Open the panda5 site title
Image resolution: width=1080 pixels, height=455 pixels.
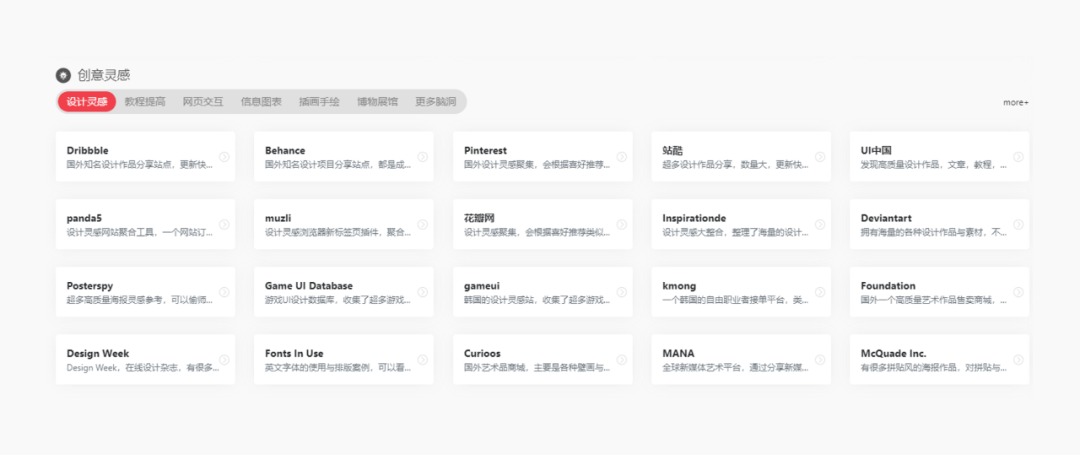pos(85,218)
